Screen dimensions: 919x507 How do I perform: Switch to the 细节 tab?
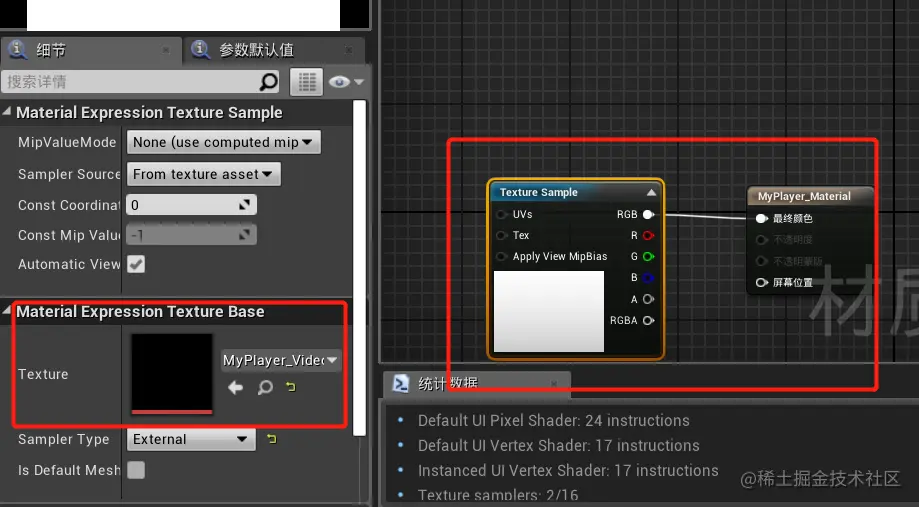(89, 50)
